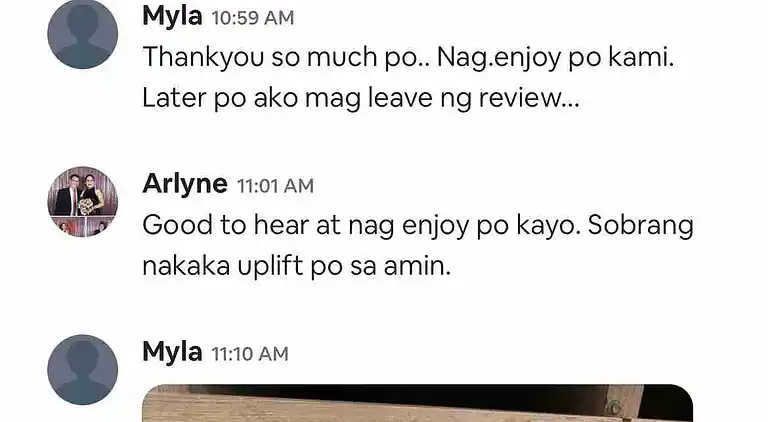Click the word 'review...' in Myla's message
This screenshot has width=768, height=422.
click(529, 97)
